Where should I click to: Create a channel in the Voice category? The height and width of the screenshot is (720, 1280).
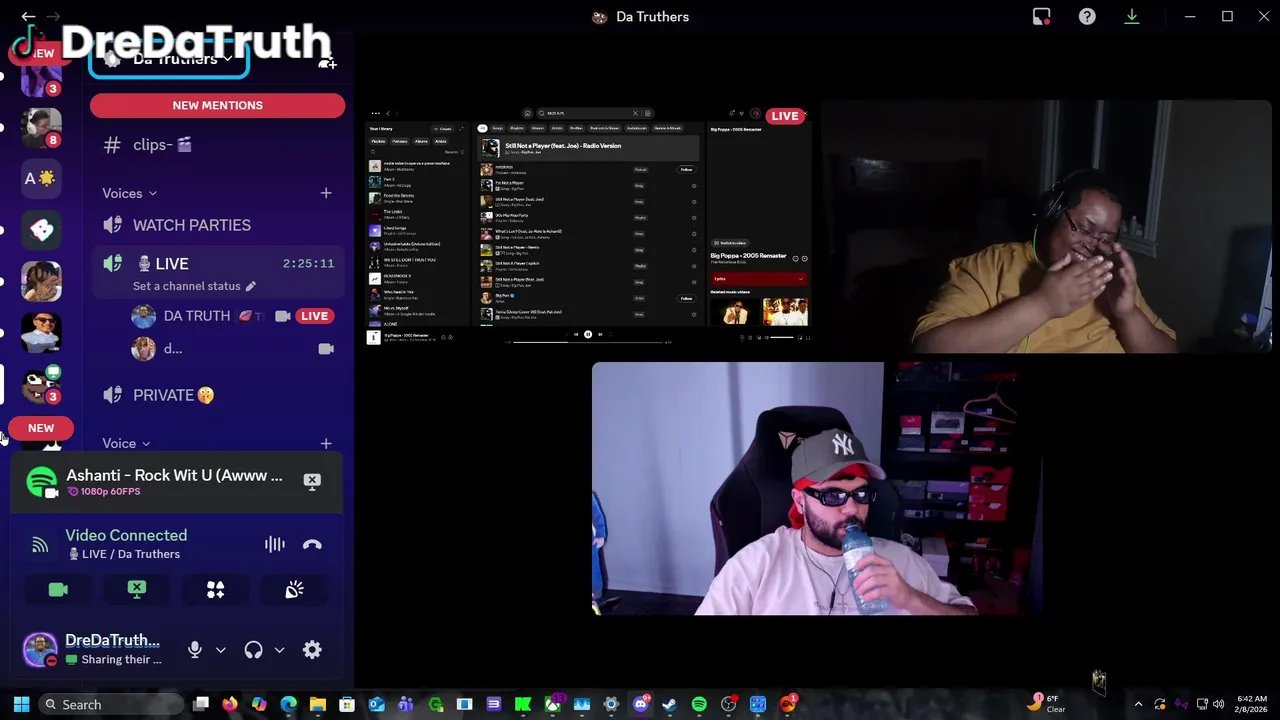click(x=326, y=443)
